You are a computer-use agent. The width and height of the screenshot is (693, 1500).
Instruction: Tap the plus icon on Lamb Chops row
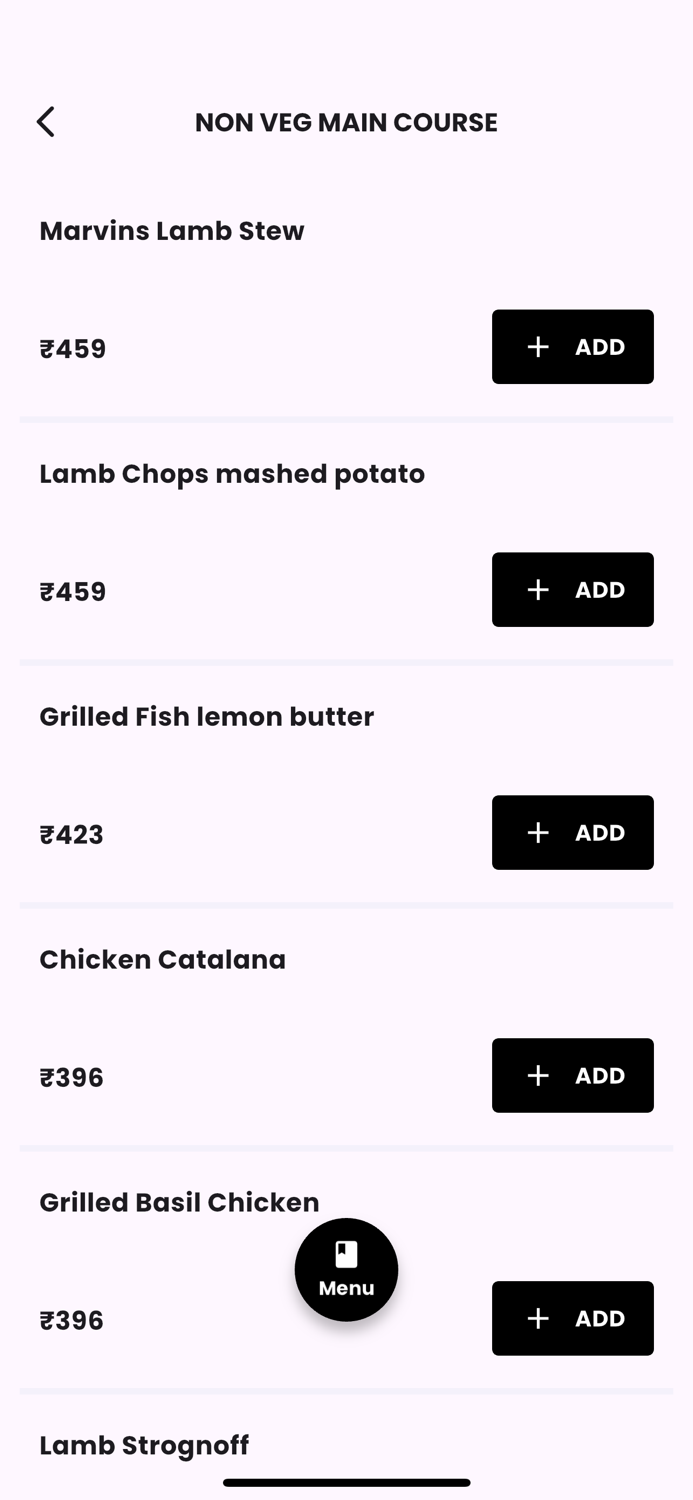pos(538,590)
